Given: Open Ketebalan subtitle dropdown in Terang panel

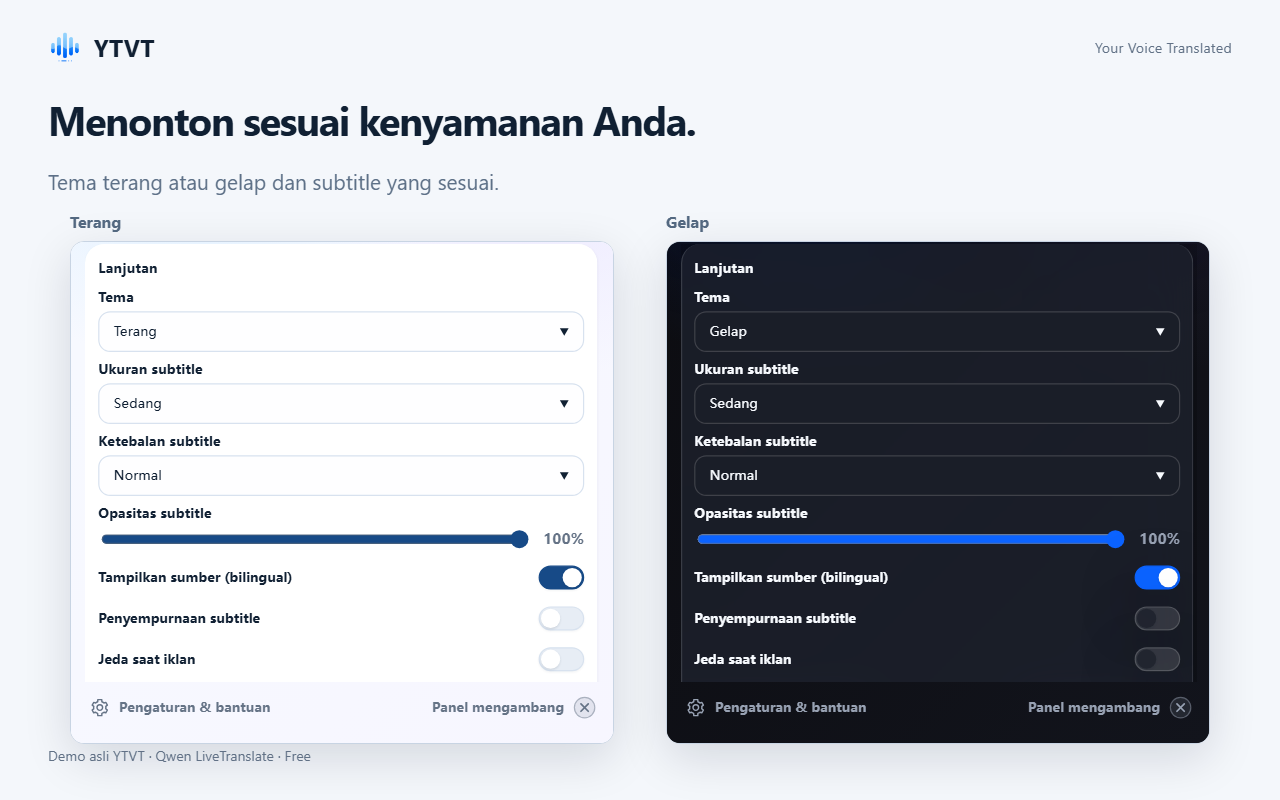Looking at the screenshot, I should pos(341,475).
